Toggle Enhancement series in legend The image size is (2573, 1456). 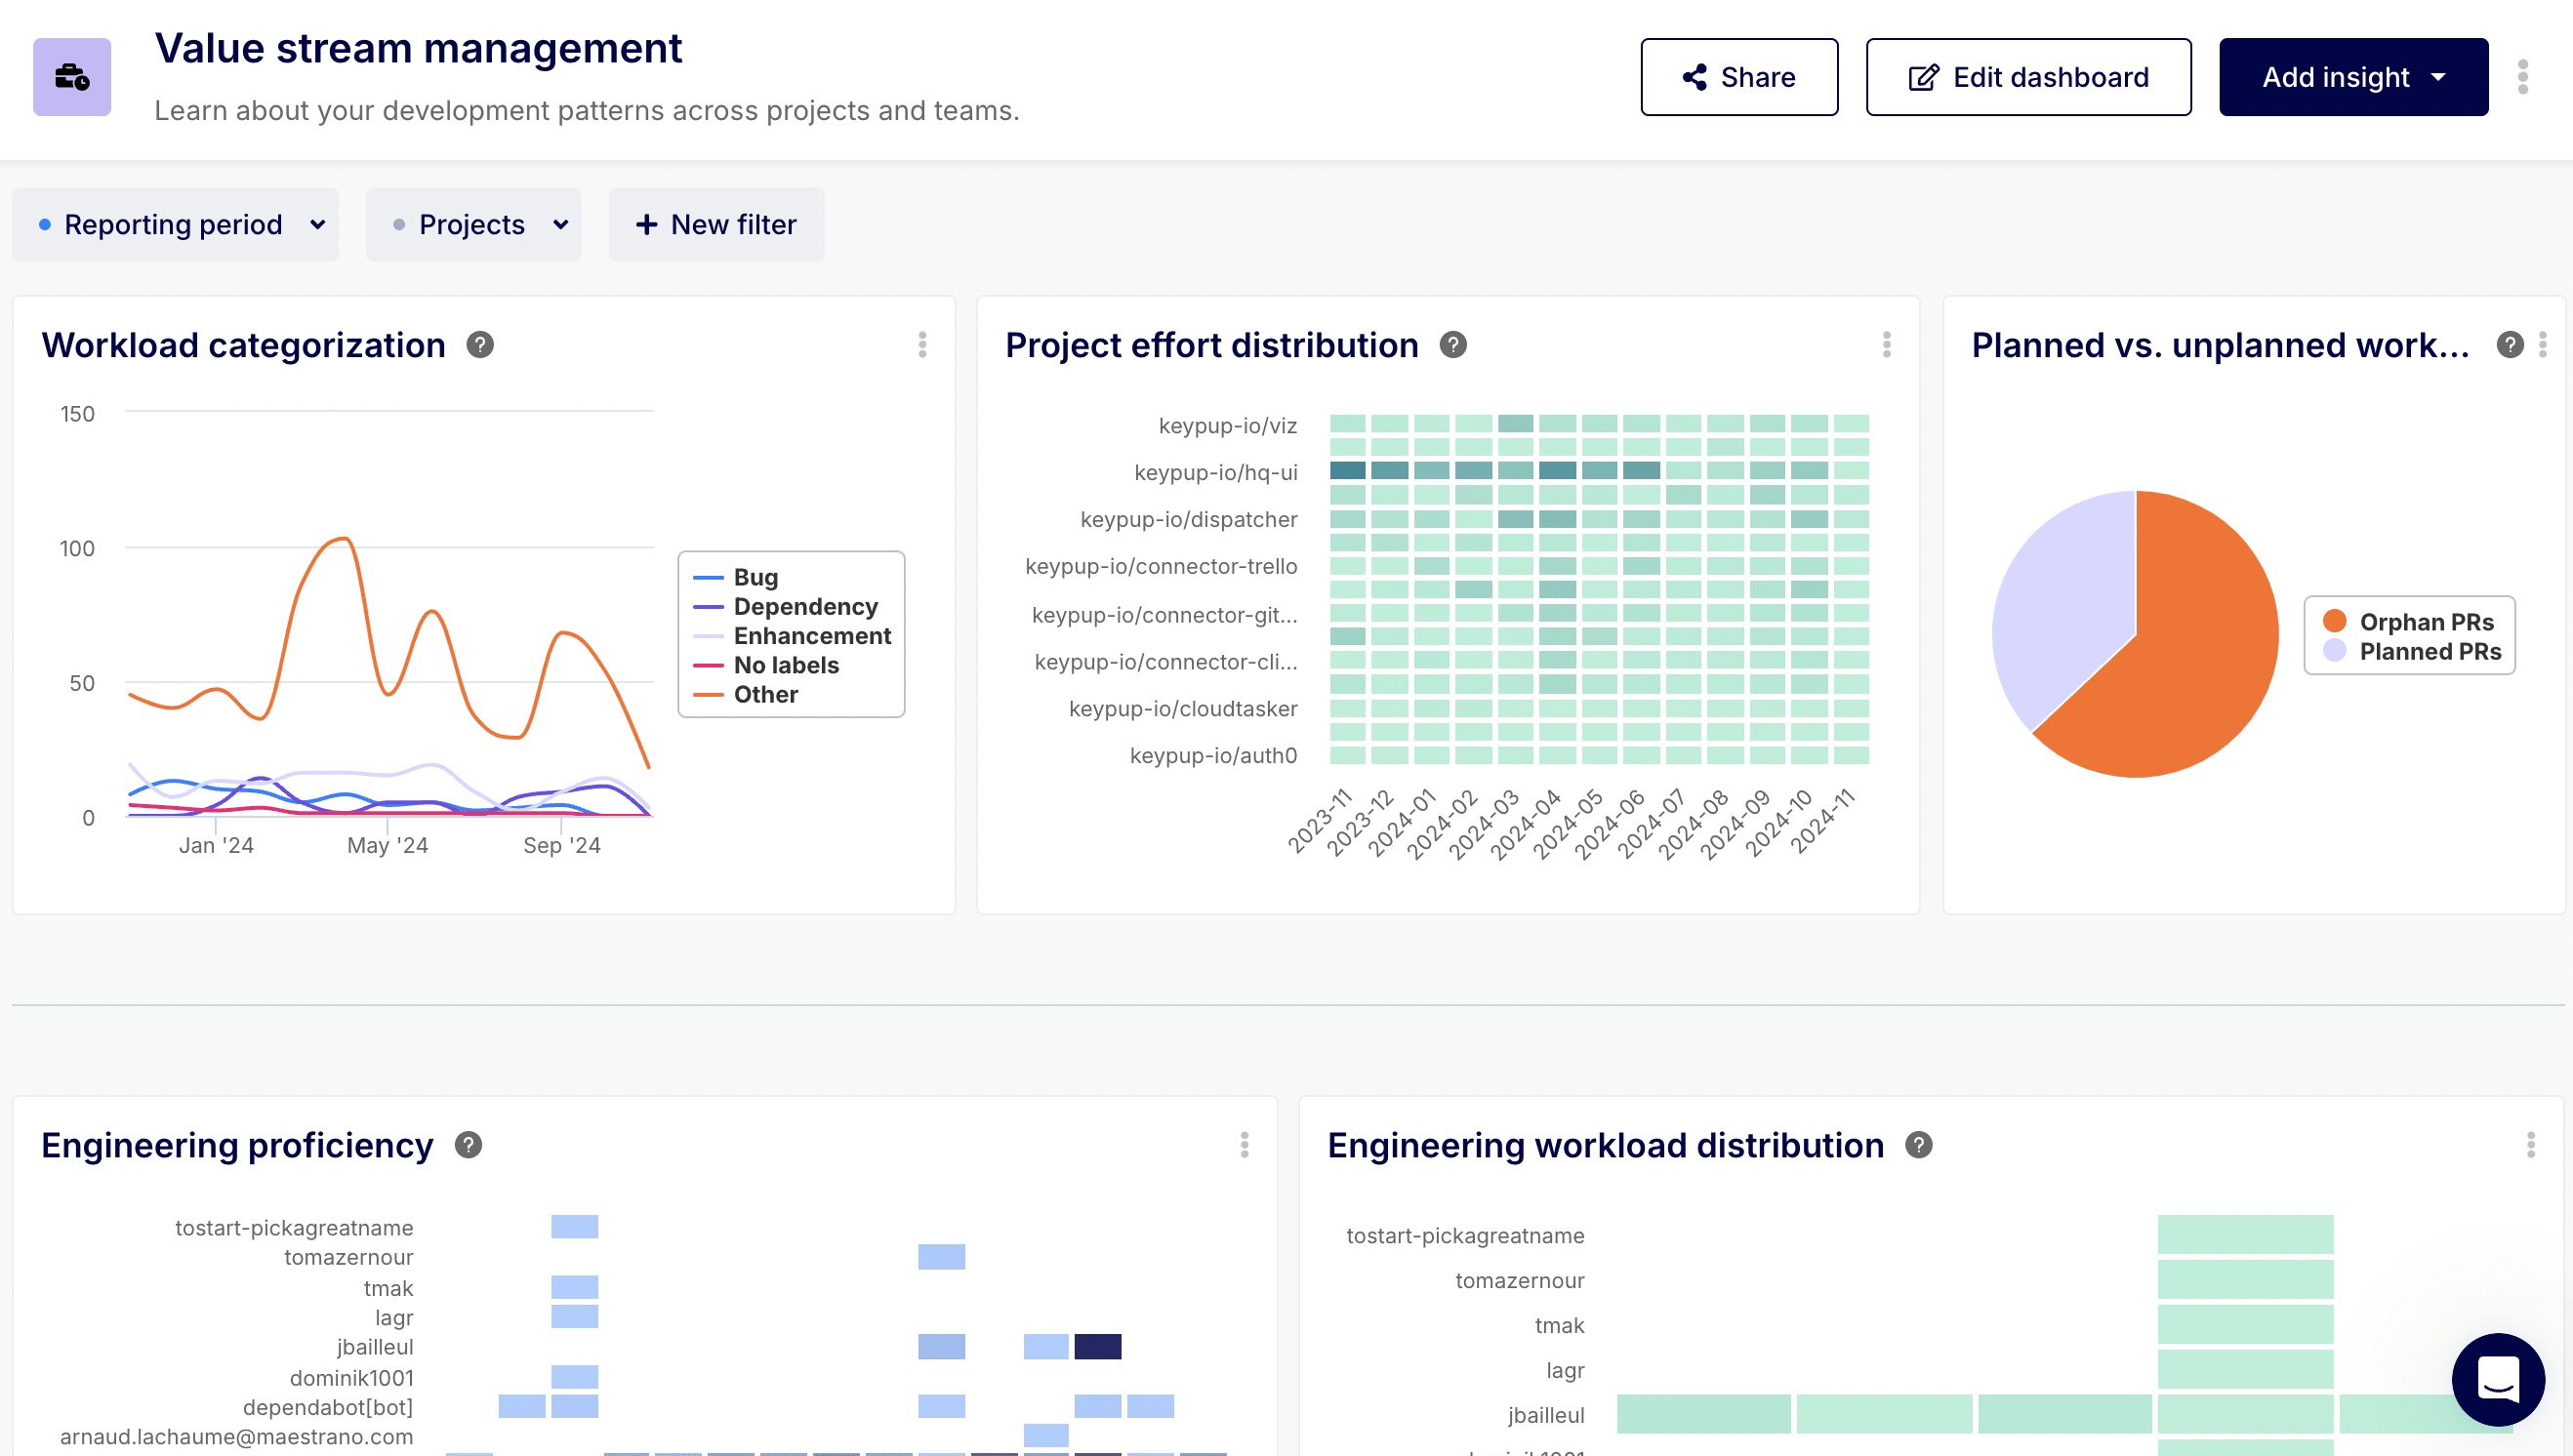coord(811,636)
